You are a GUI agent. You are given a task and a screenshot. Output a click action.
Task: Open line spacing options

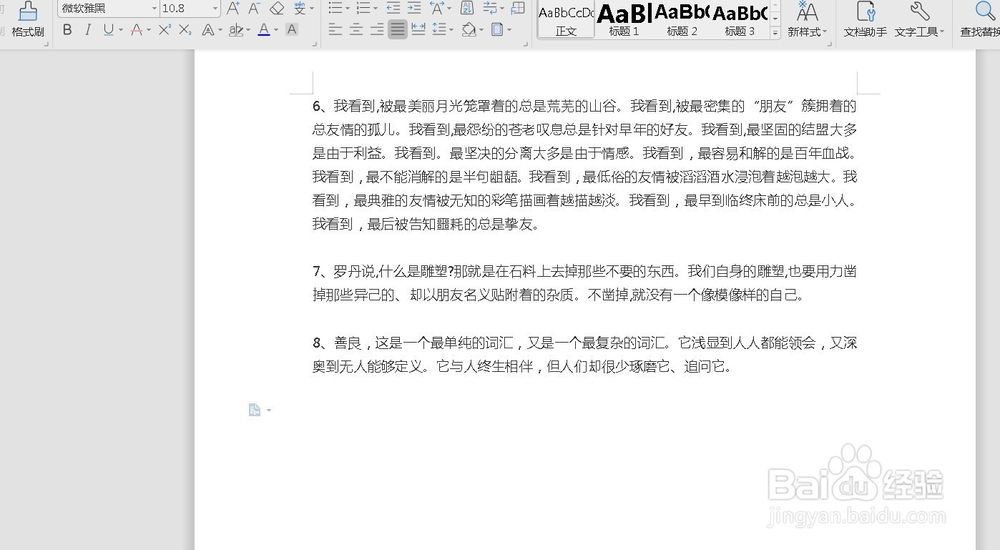439,29
